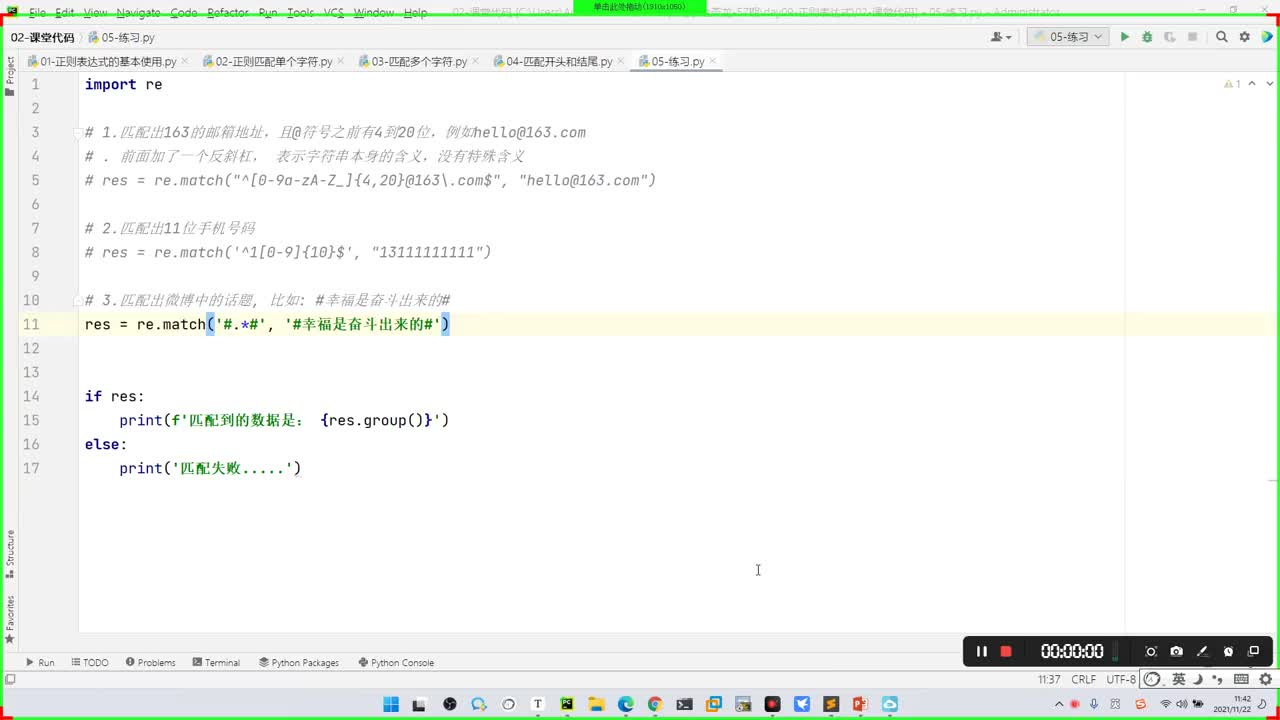Toggle the 英 input language on IME bar
The width and height of the screenshot is (1280, 720).
coord(1179,679)
